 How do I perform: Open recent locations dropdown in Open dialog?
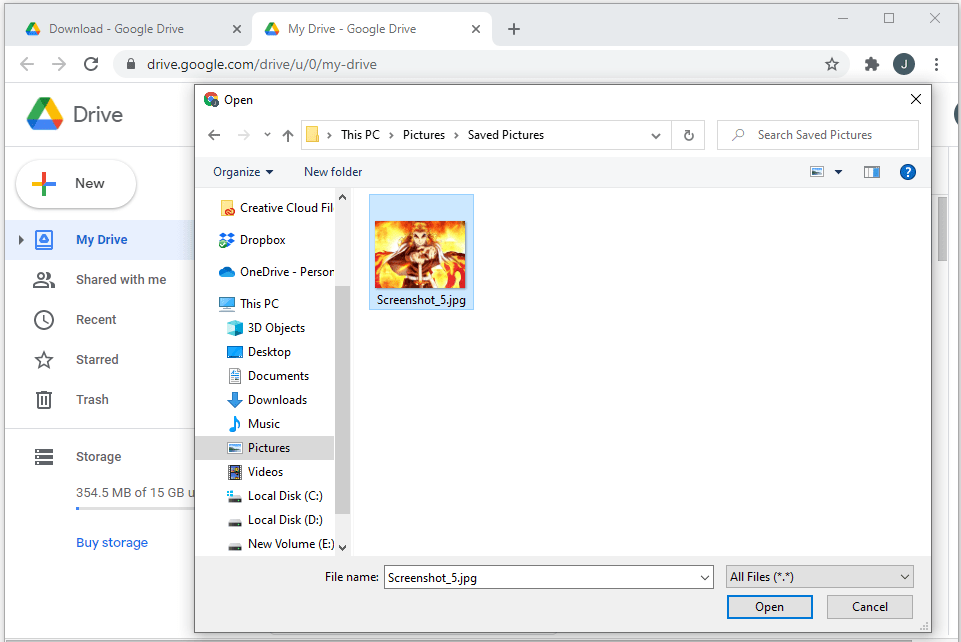(267, 135)
